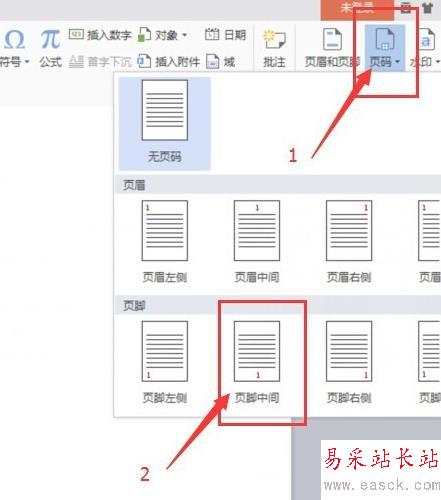The image size is (441, 500).
Task: Open the 对象 object dropdown
Action: 162,35
